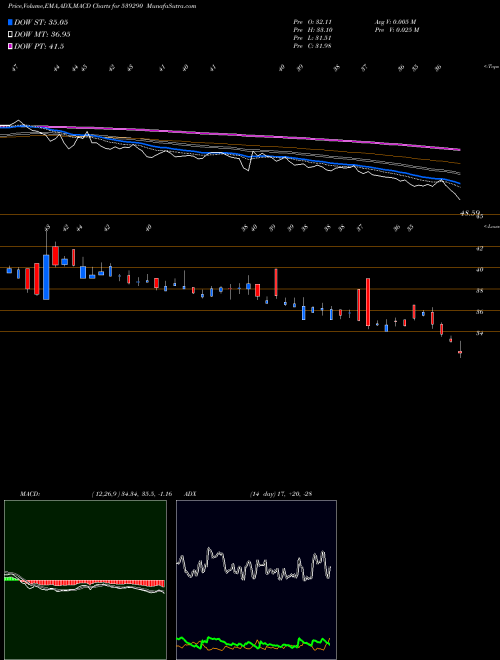Select the 'DOW PT: 41.5' legend text
This screenshot has width=500, height=660.
click(39, 47)
